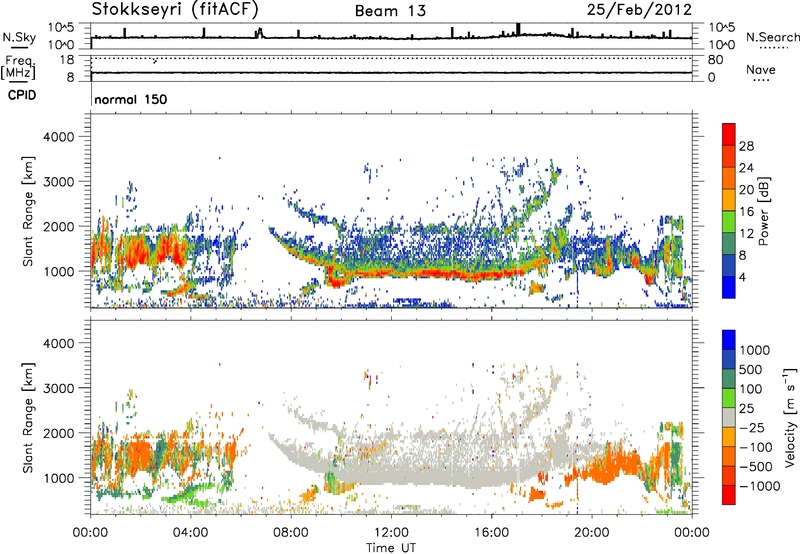Viewport: 800px width, 554px height.
Task: Click the "-25" velocity color bar label
Action: [x=752, y=427]
